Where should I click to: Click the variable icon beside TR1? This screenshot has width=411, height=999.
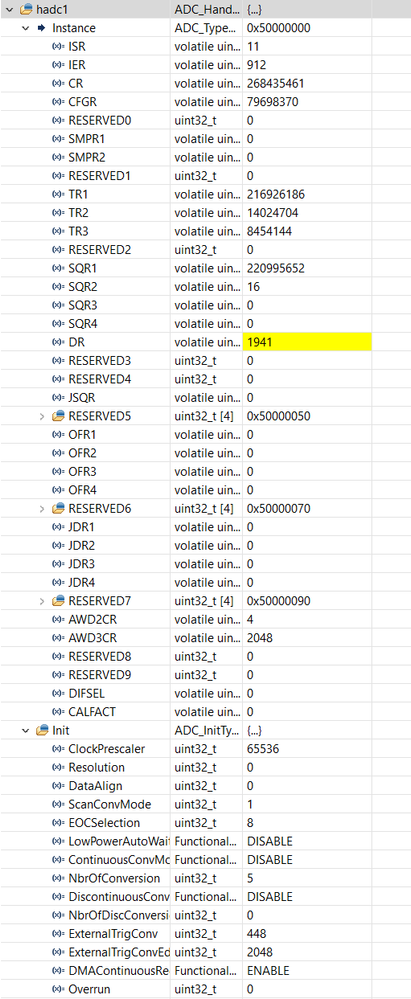[58, 194]
